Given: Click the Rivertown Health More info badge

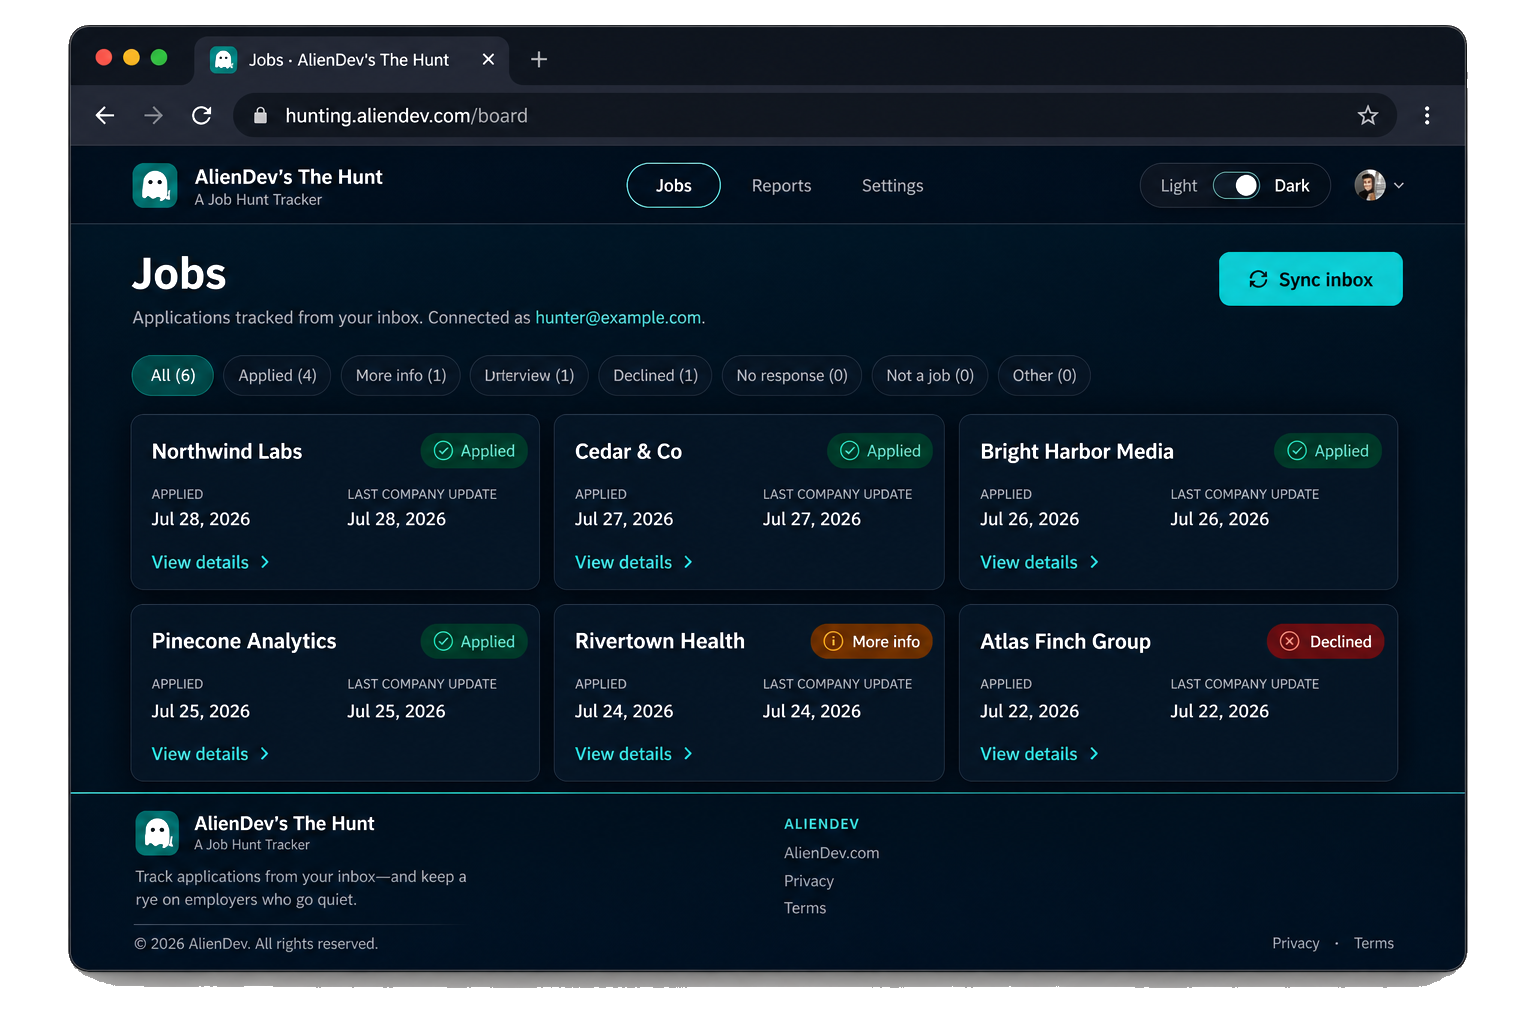Looking at the screenshot, I should (x=871, y=642).
